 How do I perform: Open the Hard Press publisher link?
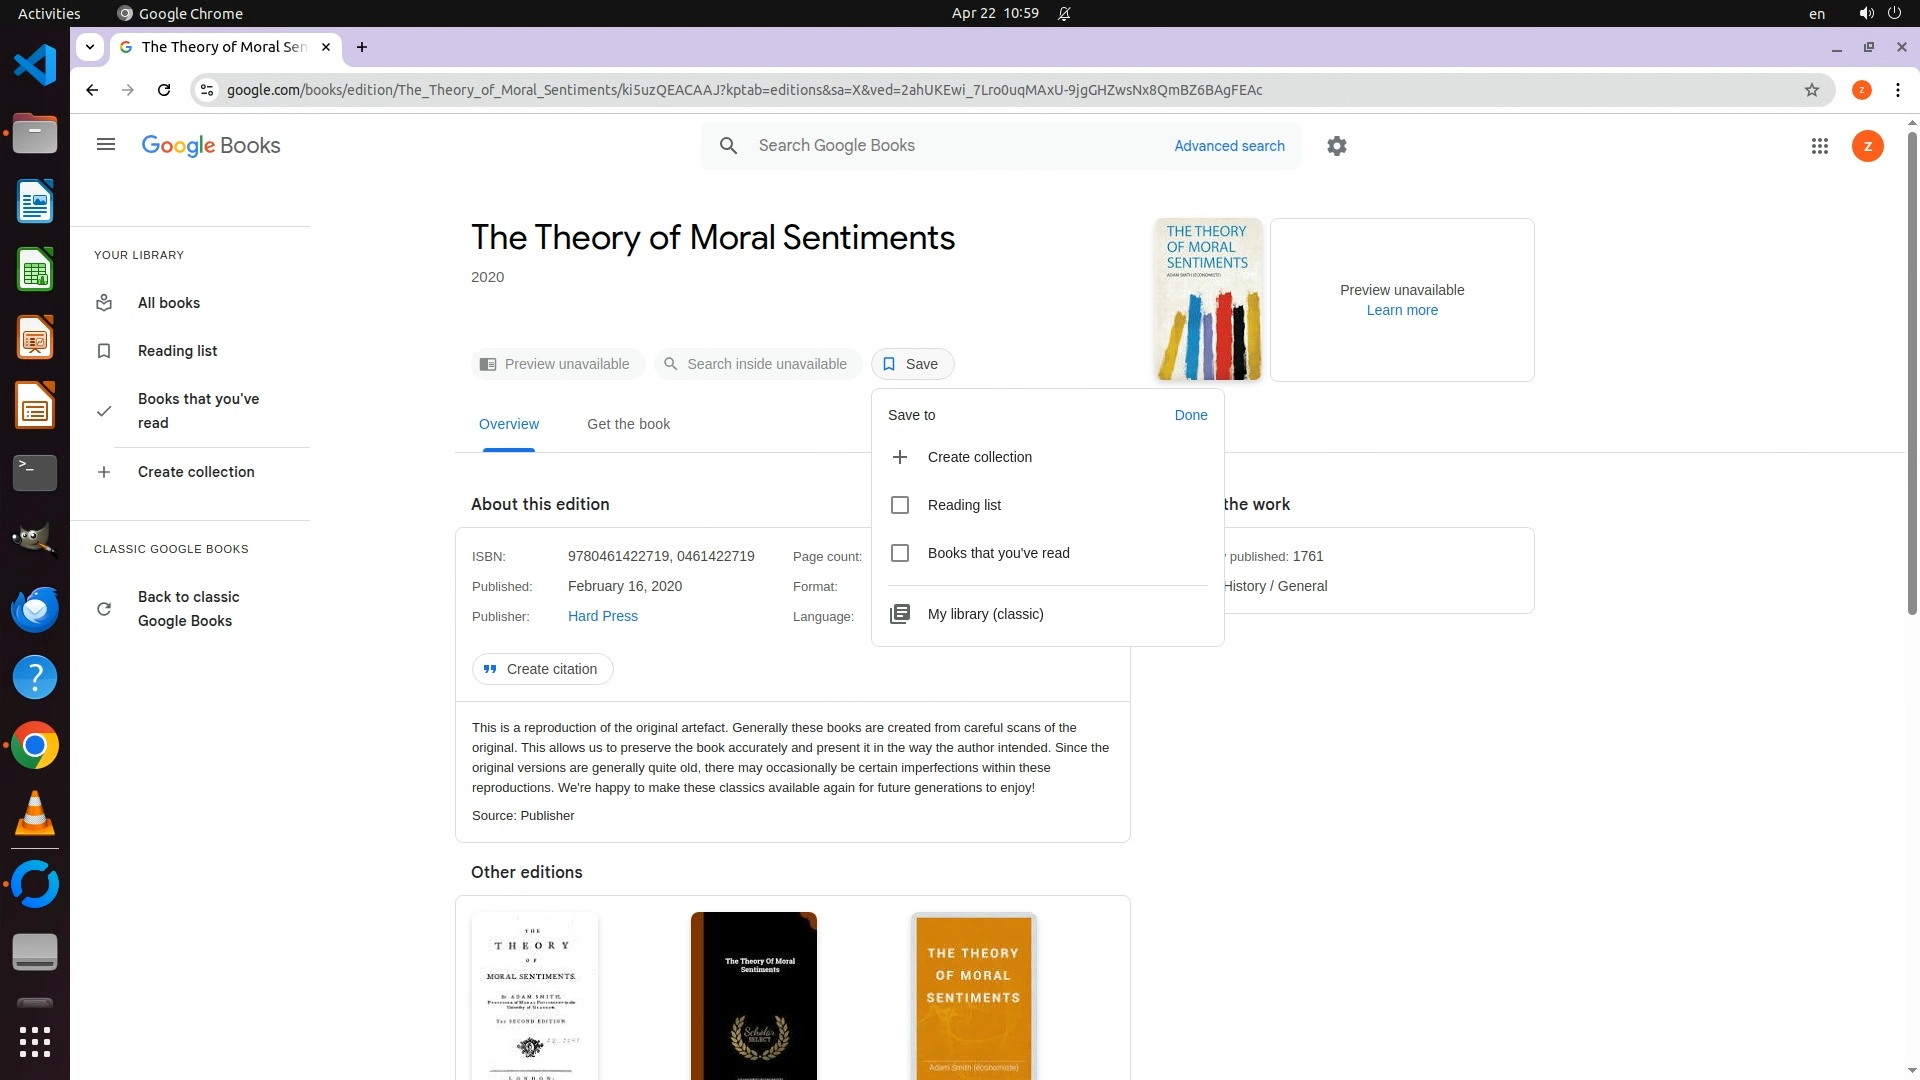602,616
